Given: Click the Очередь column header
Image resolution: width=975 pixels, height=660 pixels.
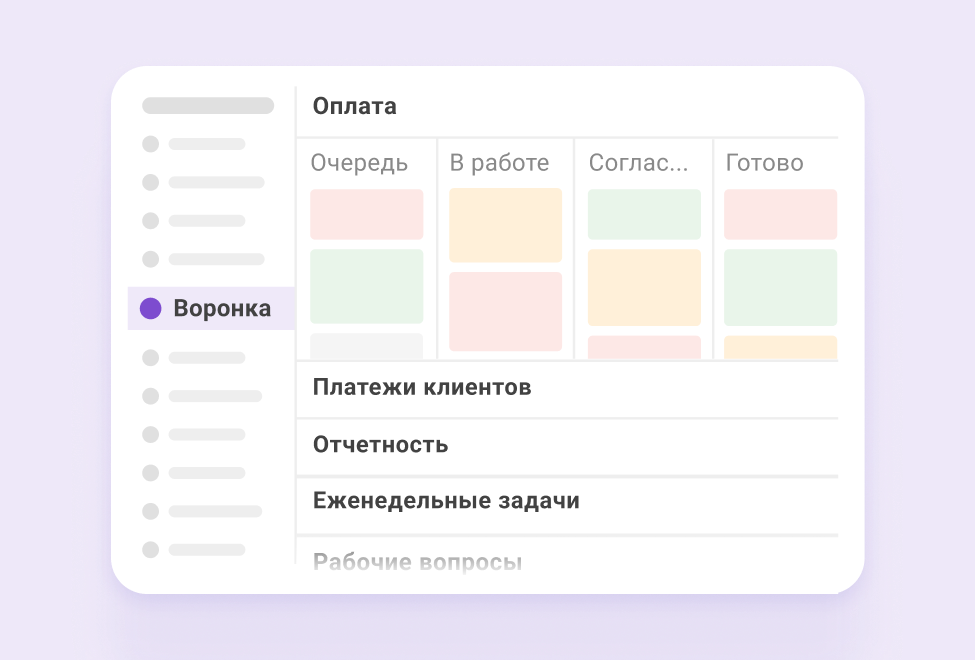Looking at the screenshot, I should coord(359,163).
